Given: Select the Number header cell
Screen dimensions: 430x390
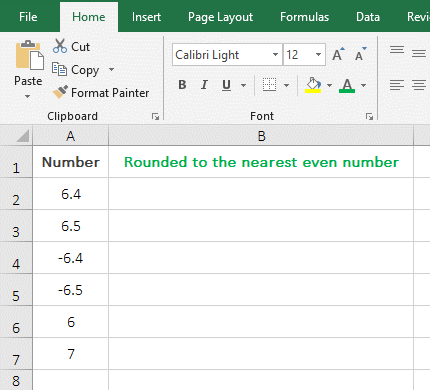Looking at the screenshot, I should (x=71, y=162).
